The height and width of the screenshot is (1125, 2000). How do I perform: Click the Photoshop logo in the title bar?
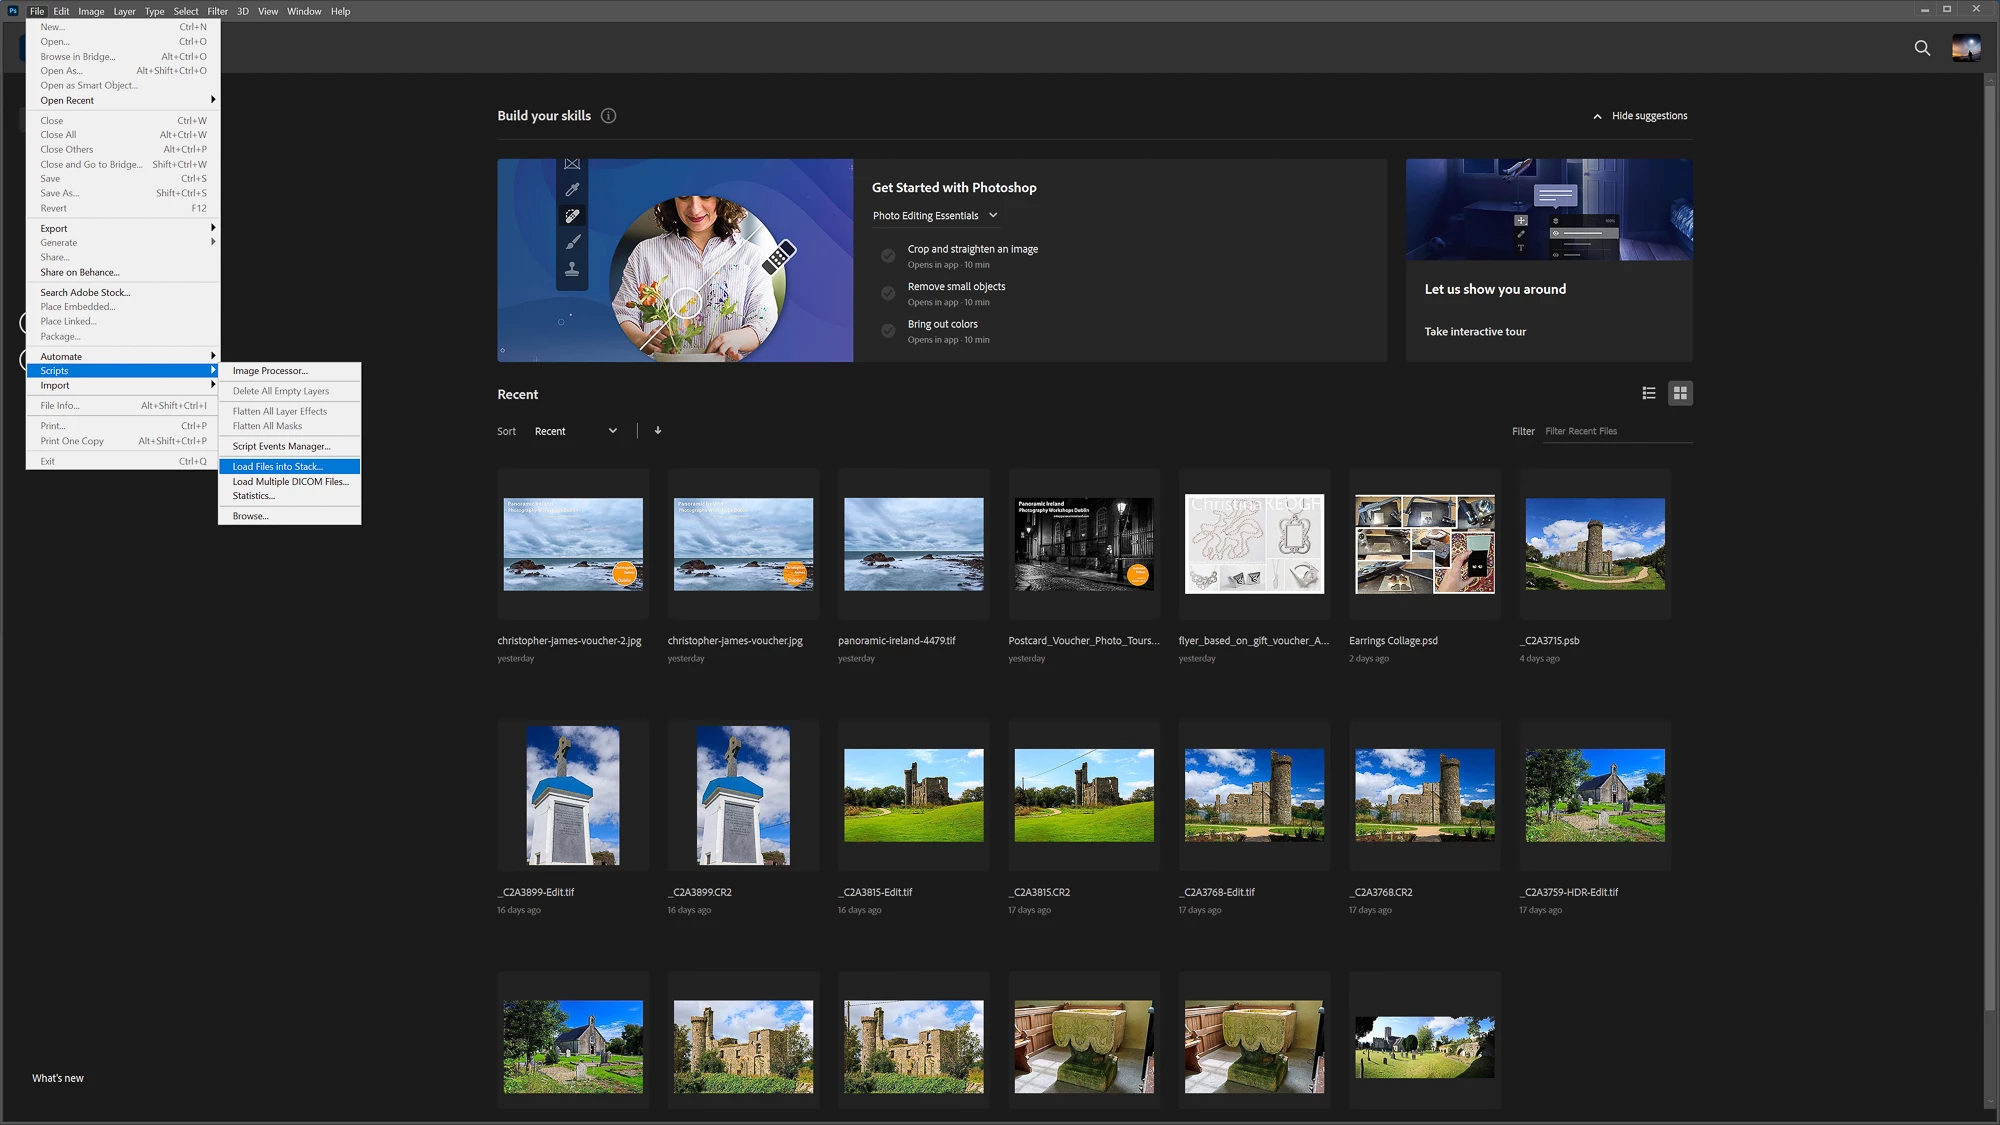click(x=13, y=11)
